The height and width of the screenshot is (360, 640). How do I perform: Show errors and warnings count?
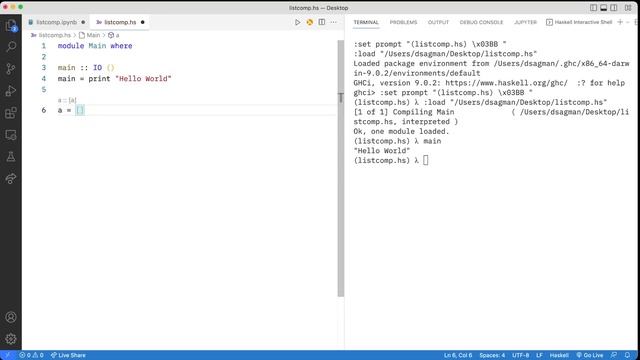coord(31,355)
